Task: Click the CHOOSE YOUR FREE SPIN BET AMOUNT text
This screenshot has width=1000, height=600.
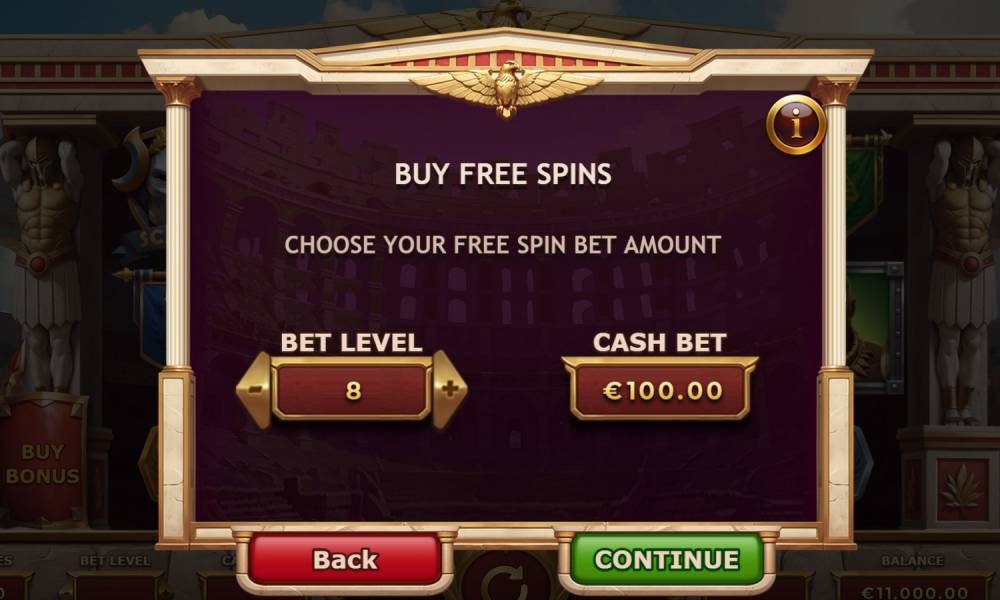Action: pyautogui.click(x=503, y=245)
